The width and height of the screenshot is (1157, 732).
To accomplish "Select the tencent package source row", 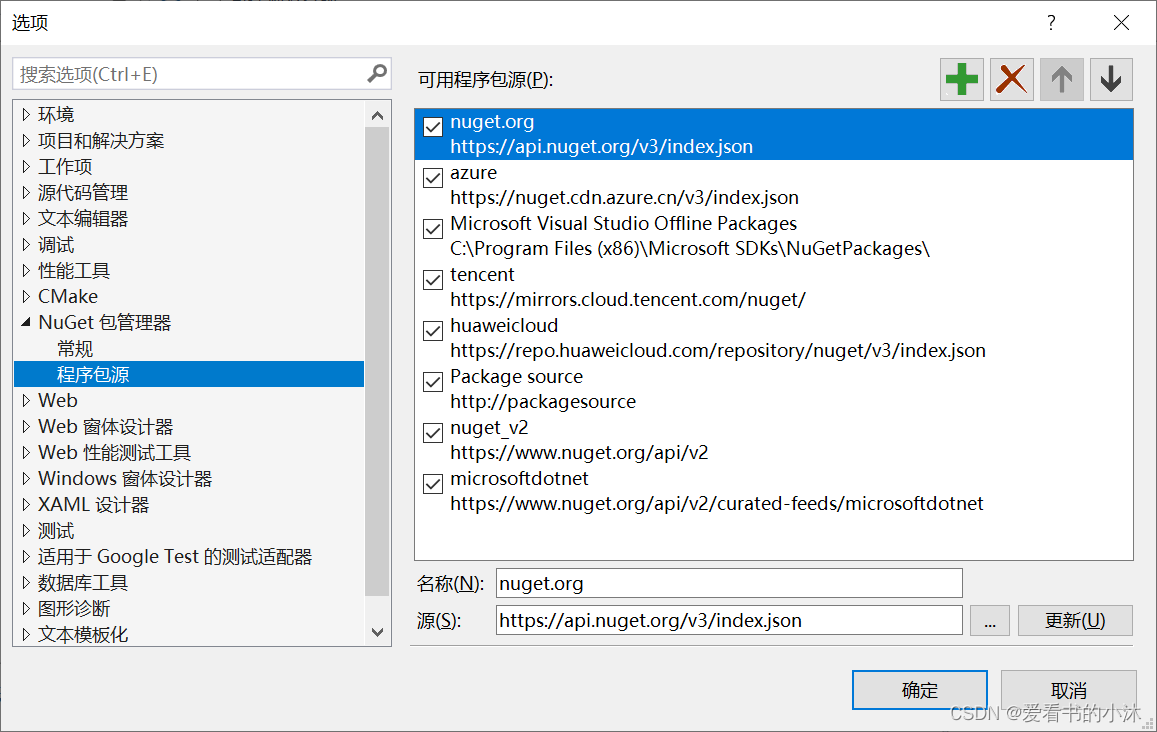I will [x=774, y=287].
